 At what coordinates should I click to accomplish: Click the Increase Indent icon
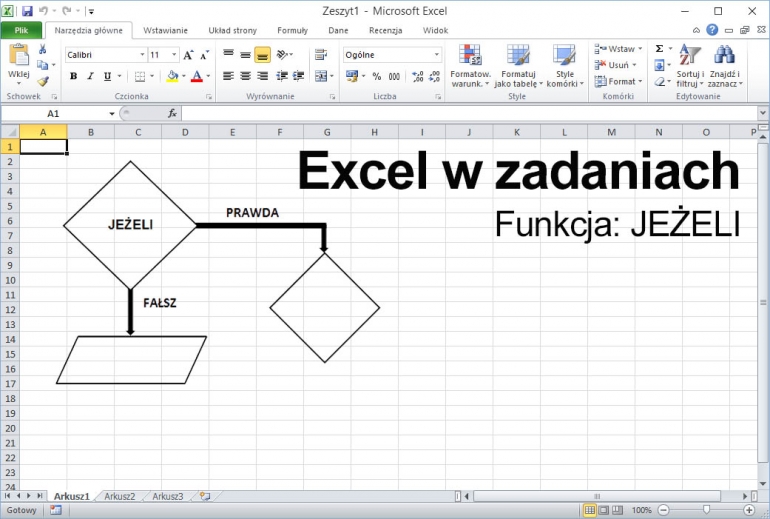299,76
